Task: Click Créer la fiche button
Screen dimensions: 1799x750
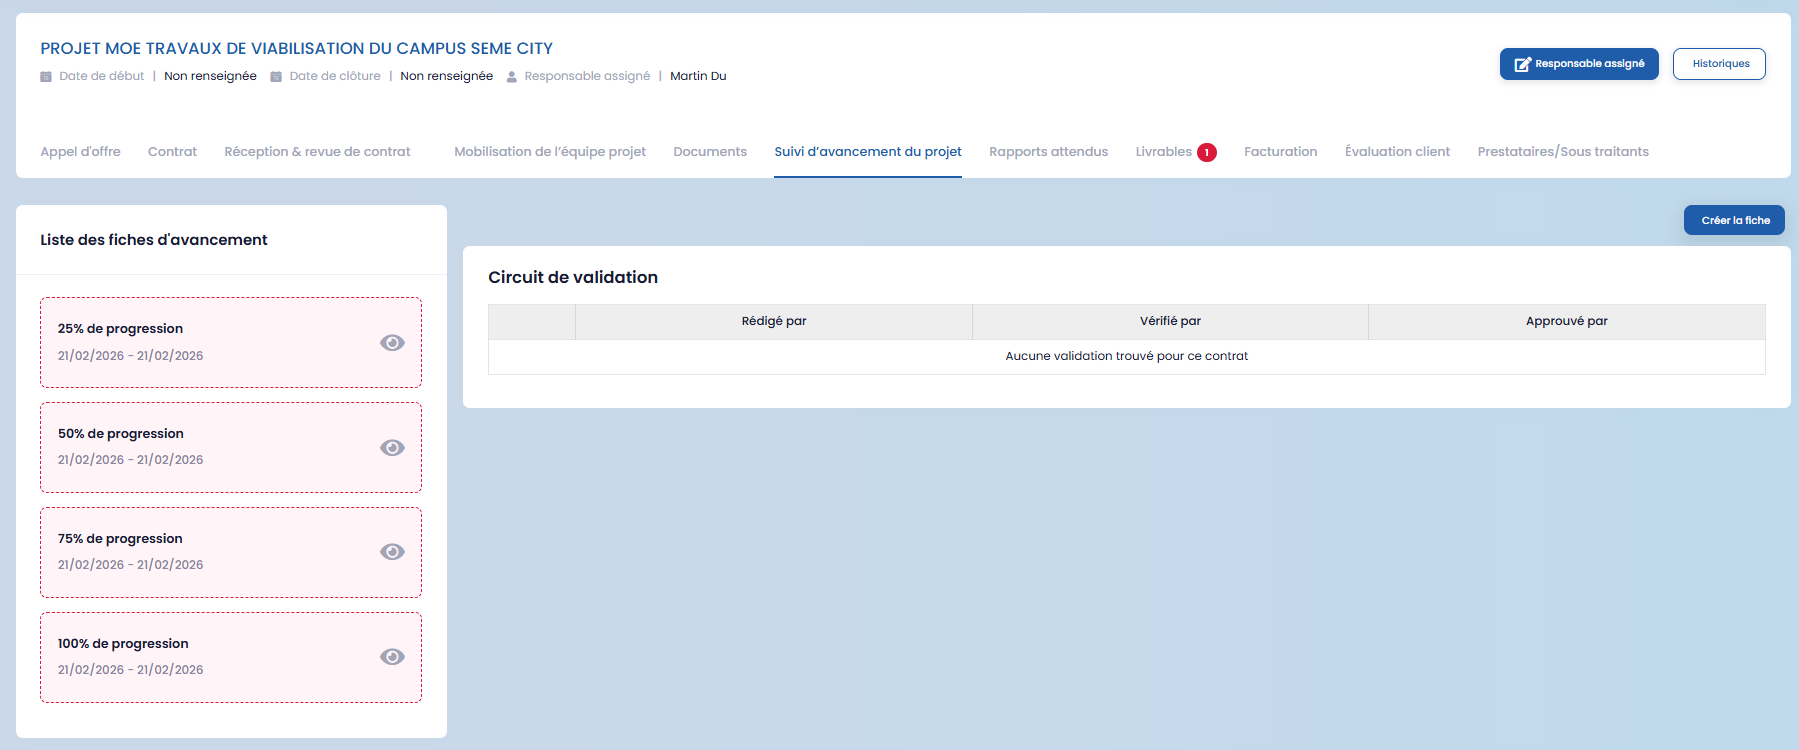Action: (1734, 220)
